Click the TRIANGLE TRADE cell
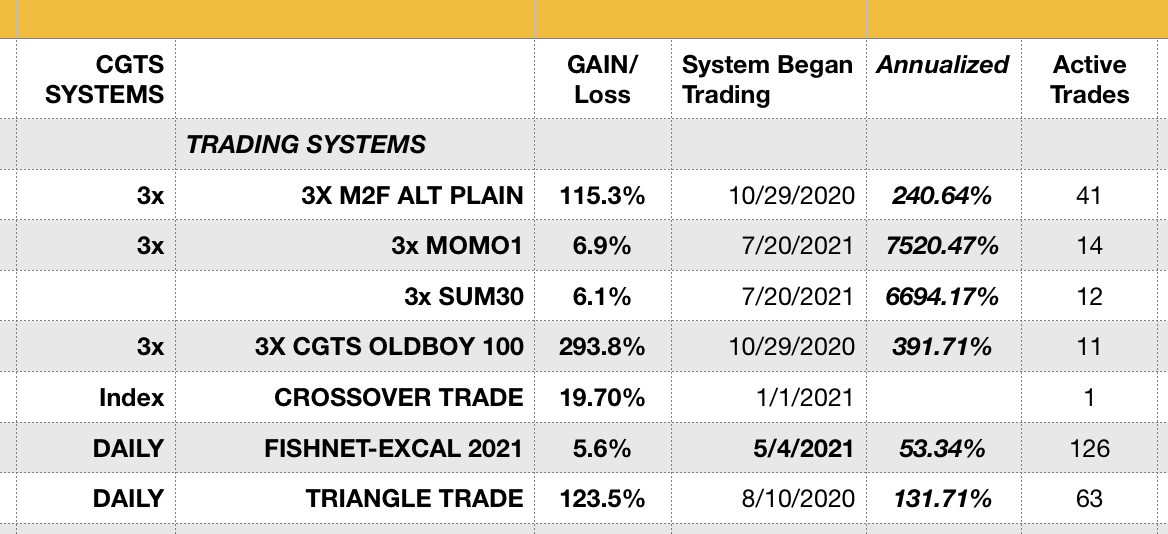 [414, 498]
